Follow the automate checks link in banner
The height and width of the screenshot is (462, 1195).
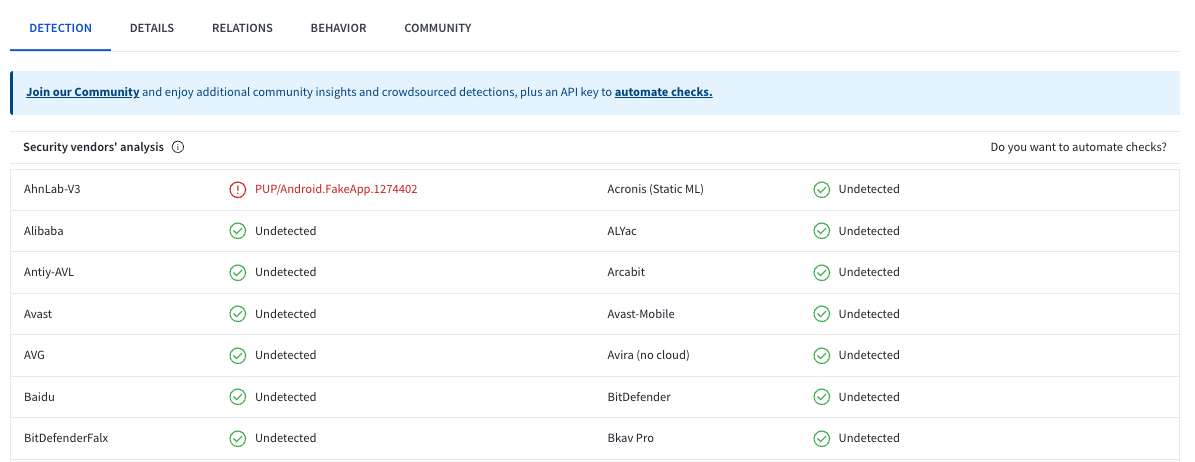pyautogui.click(x=663, y=92)
